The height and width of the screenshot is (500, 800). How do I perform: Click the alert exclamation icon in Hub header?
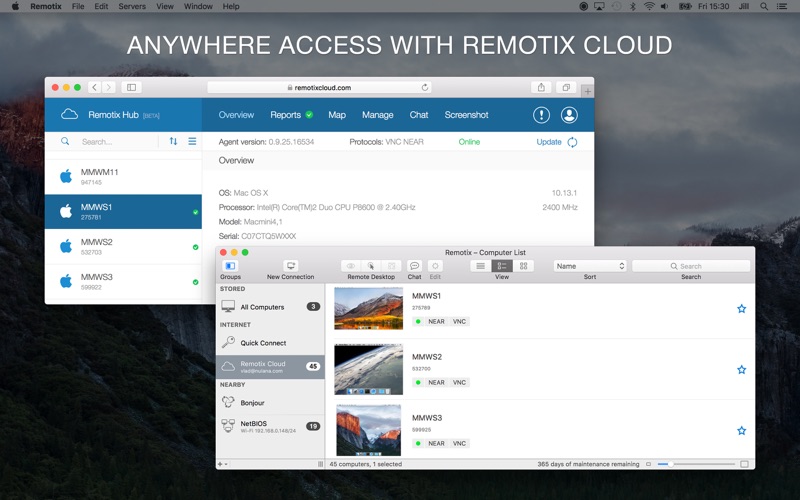pos(541,115)
